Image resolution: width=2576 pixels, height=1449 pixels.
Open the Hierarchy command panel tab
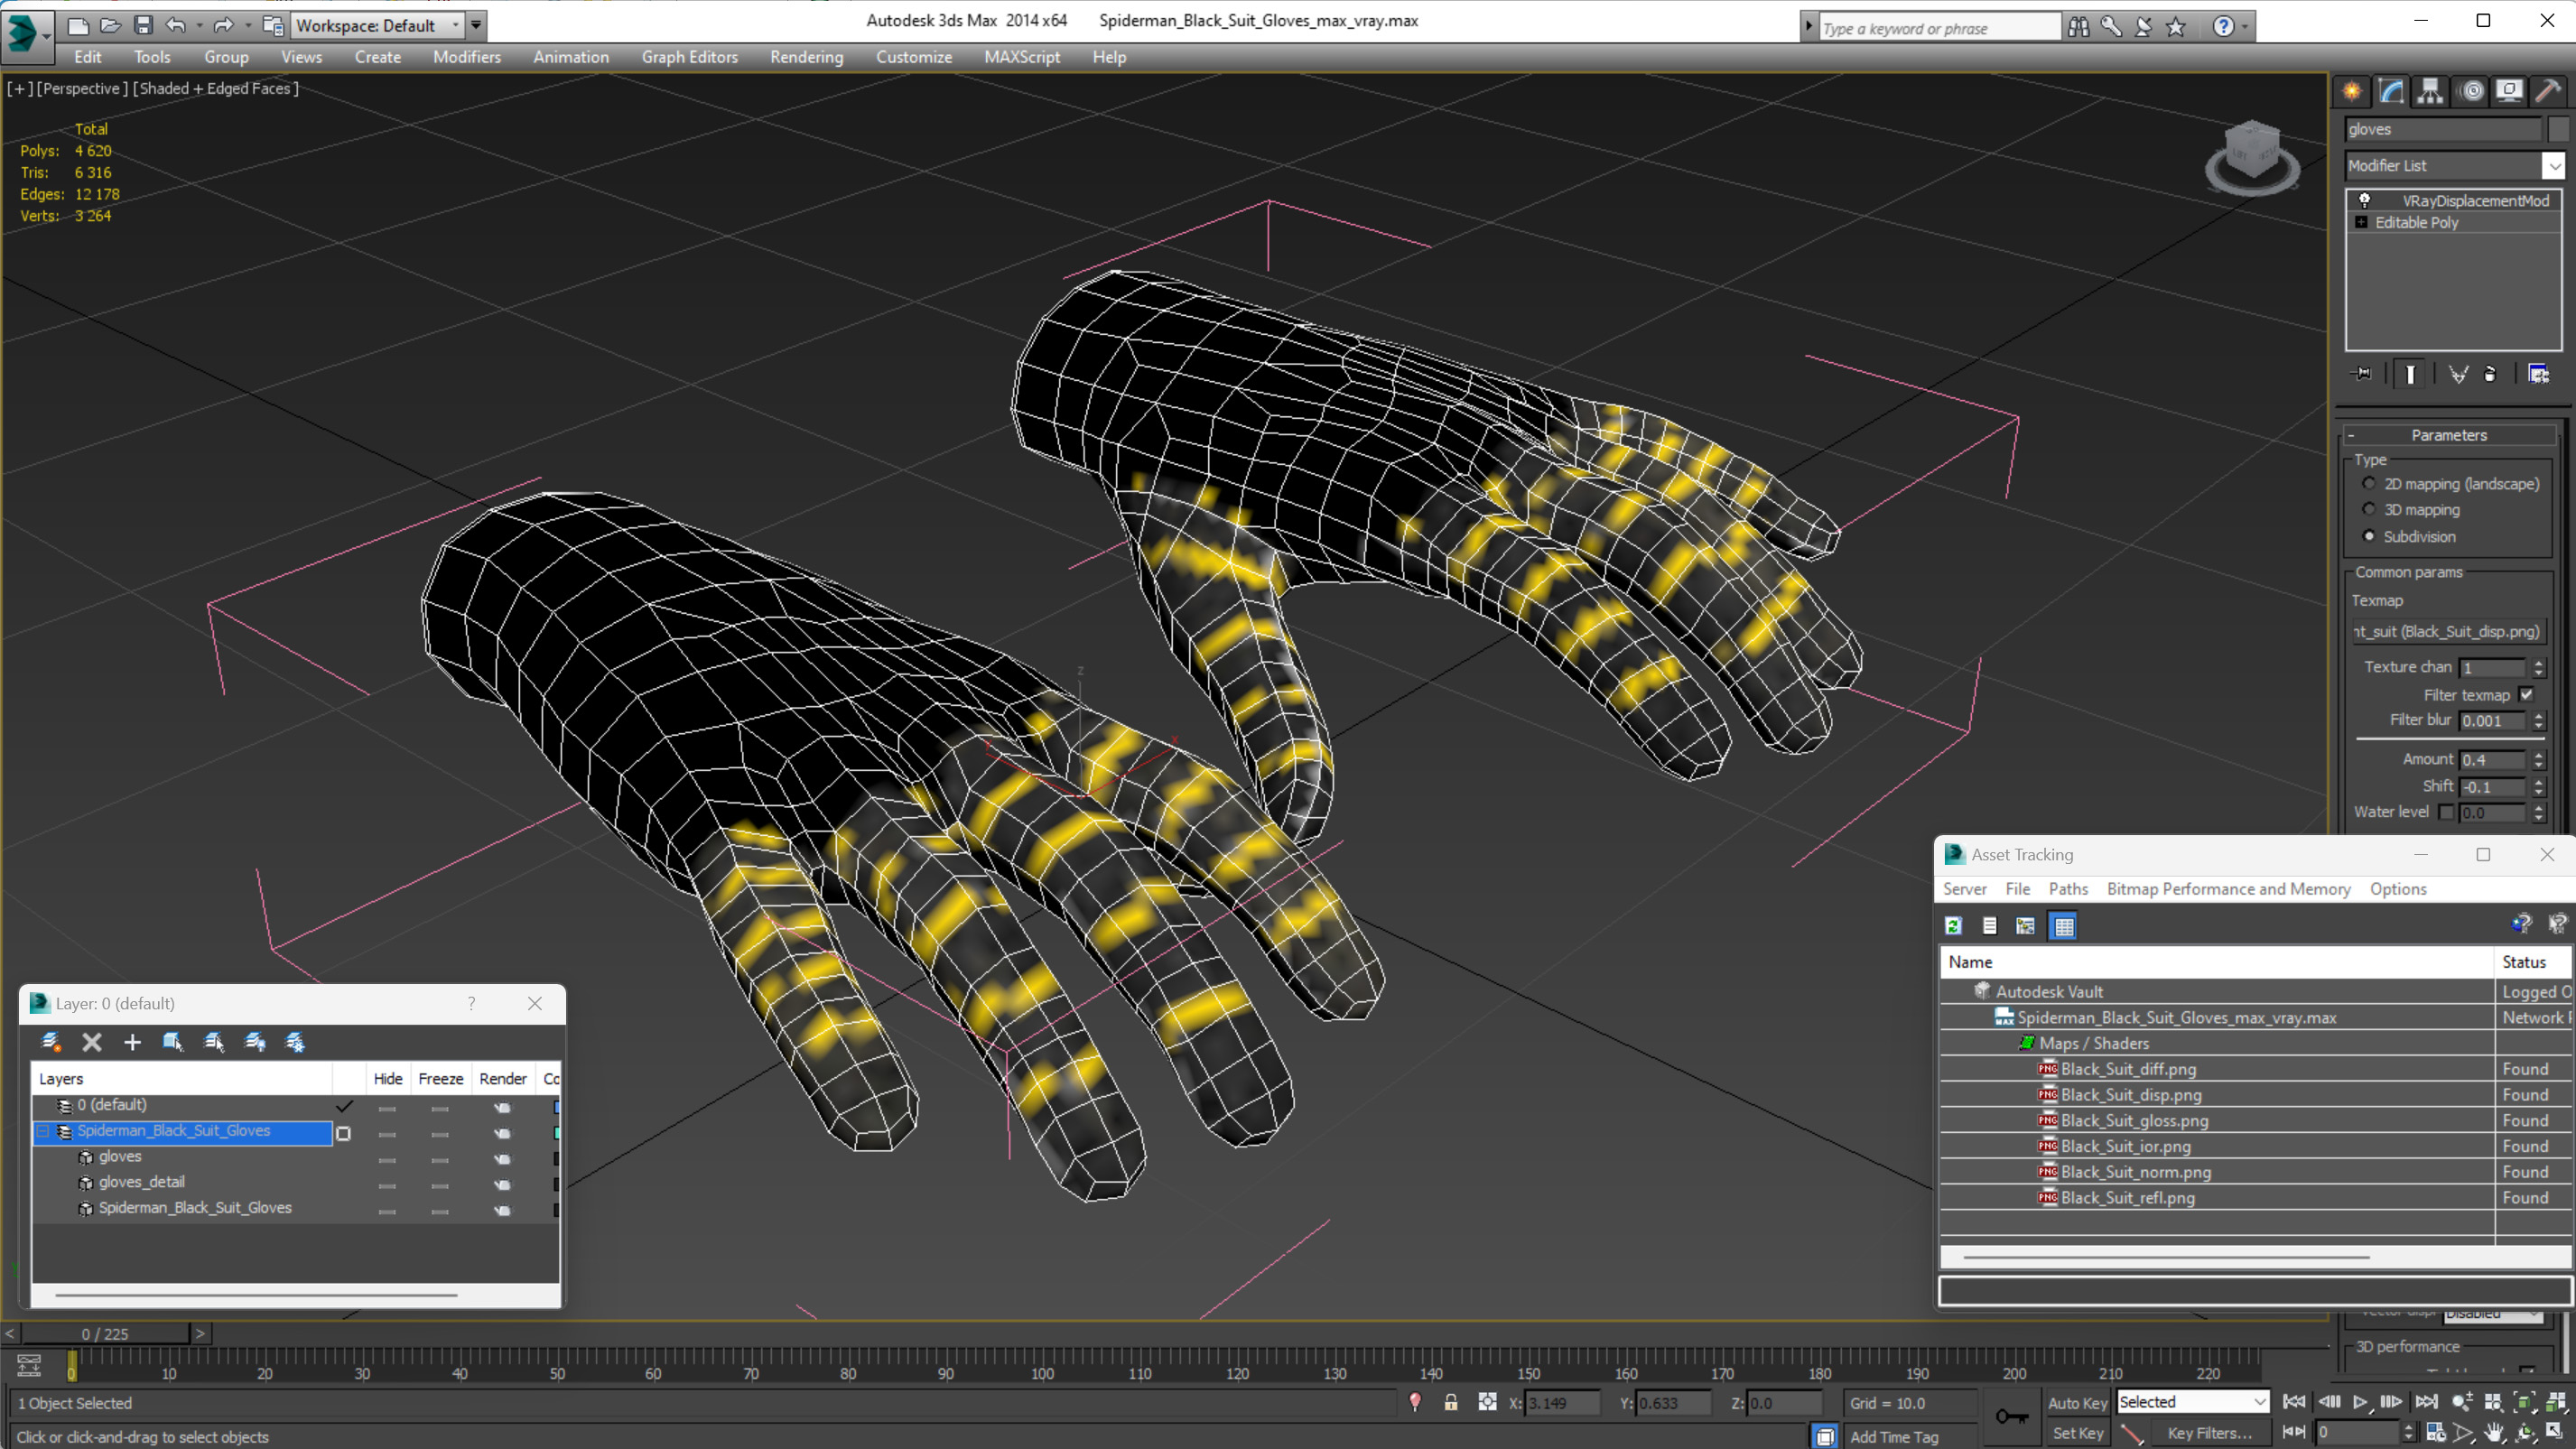[2430, 91]
